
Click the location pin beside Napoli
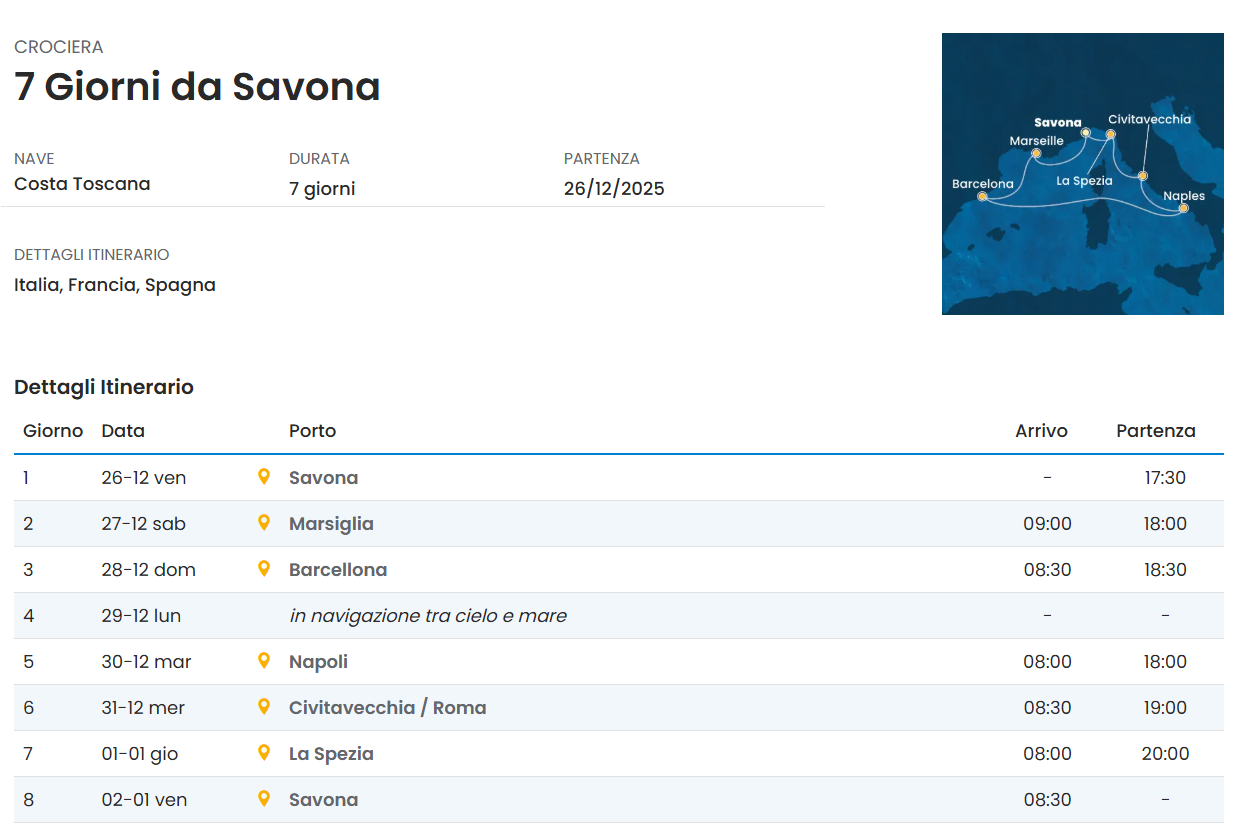click(x=264, y=660)
